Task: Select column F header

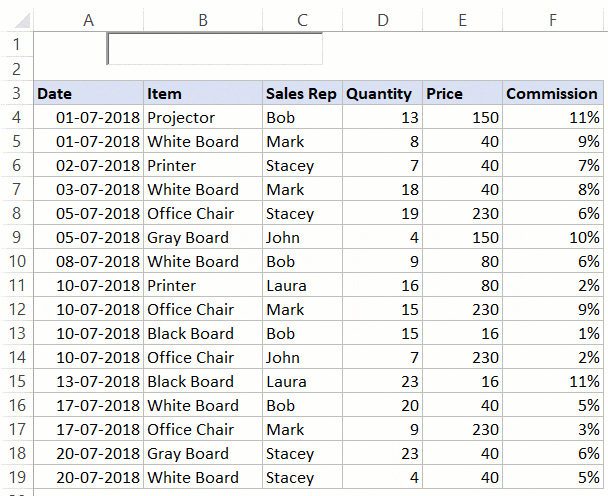Action: [x=553, y=20]
